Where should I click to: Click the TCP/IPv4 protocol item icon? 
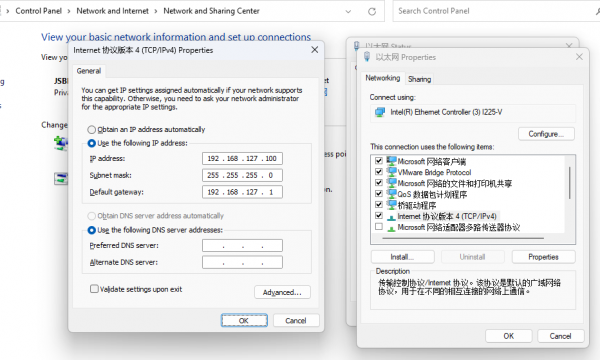point(391,217)
